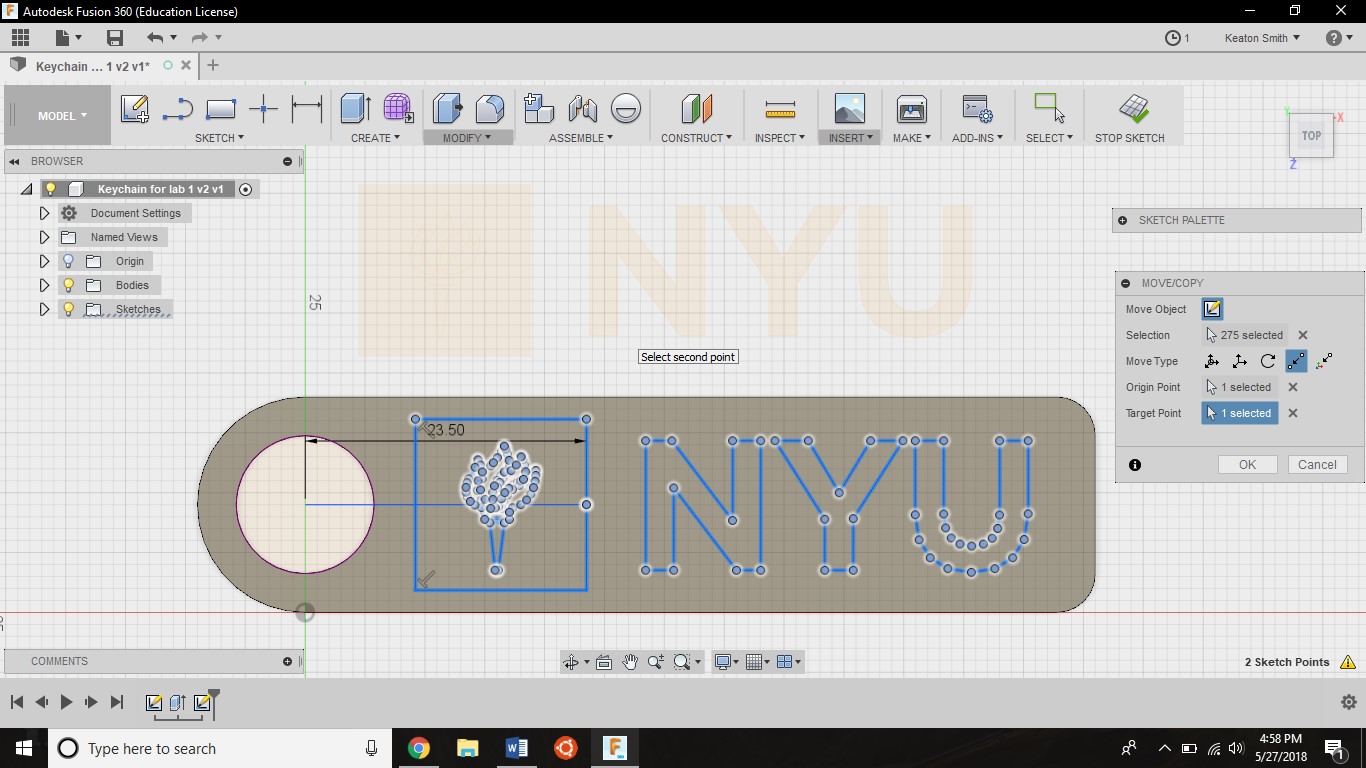Click the Measure ruler icon
This screenshot has height=768, width=1366.
[x=780, y=109]
